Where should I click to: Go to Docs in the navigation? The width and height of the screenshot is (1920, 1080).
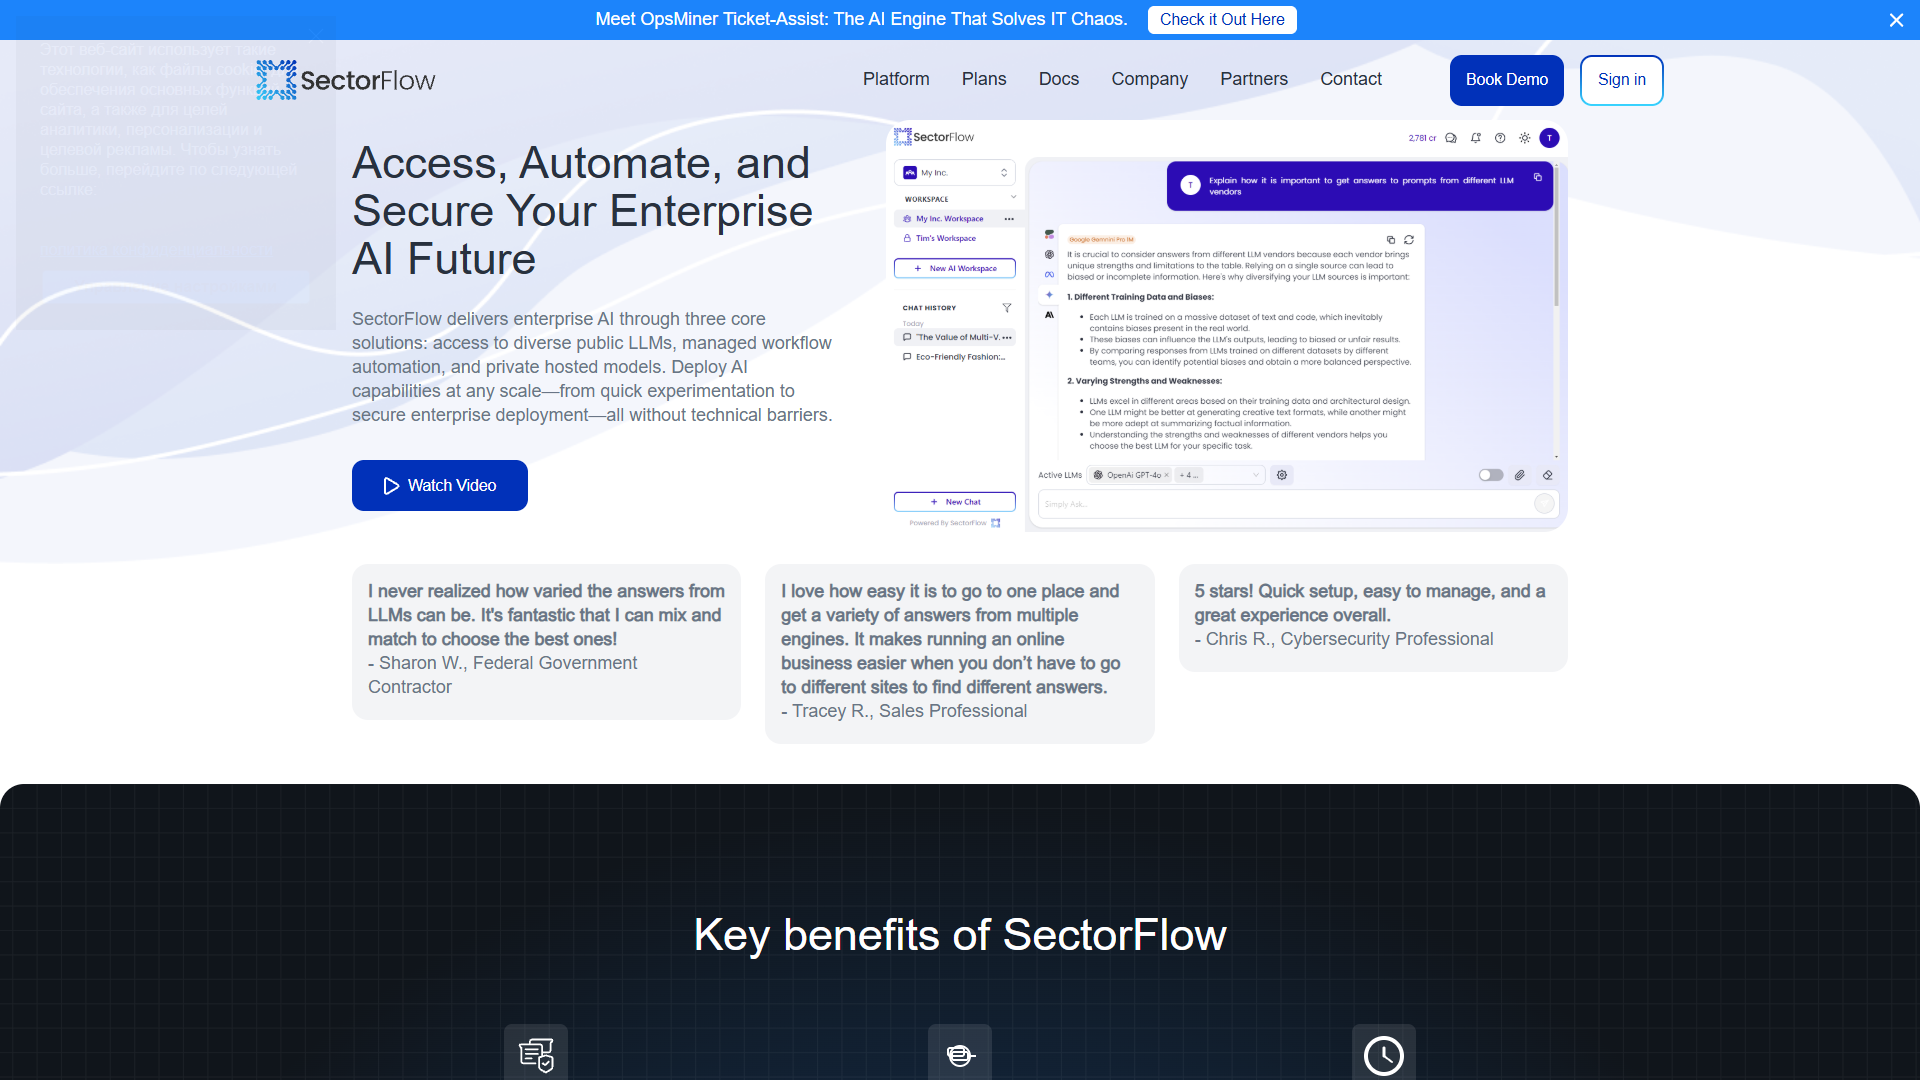coord(1059,79)
